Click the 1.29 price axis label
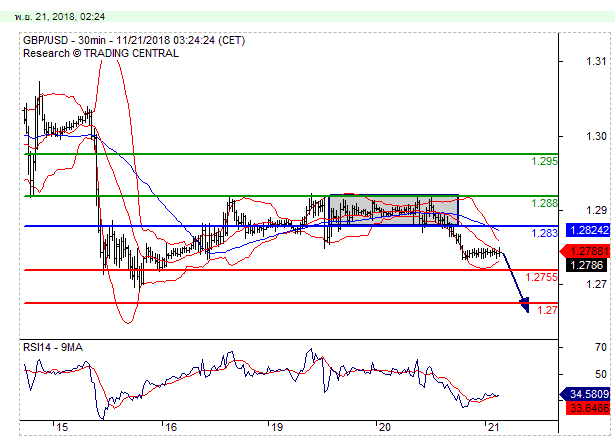The image size is (615, 446). click(596, 210)
